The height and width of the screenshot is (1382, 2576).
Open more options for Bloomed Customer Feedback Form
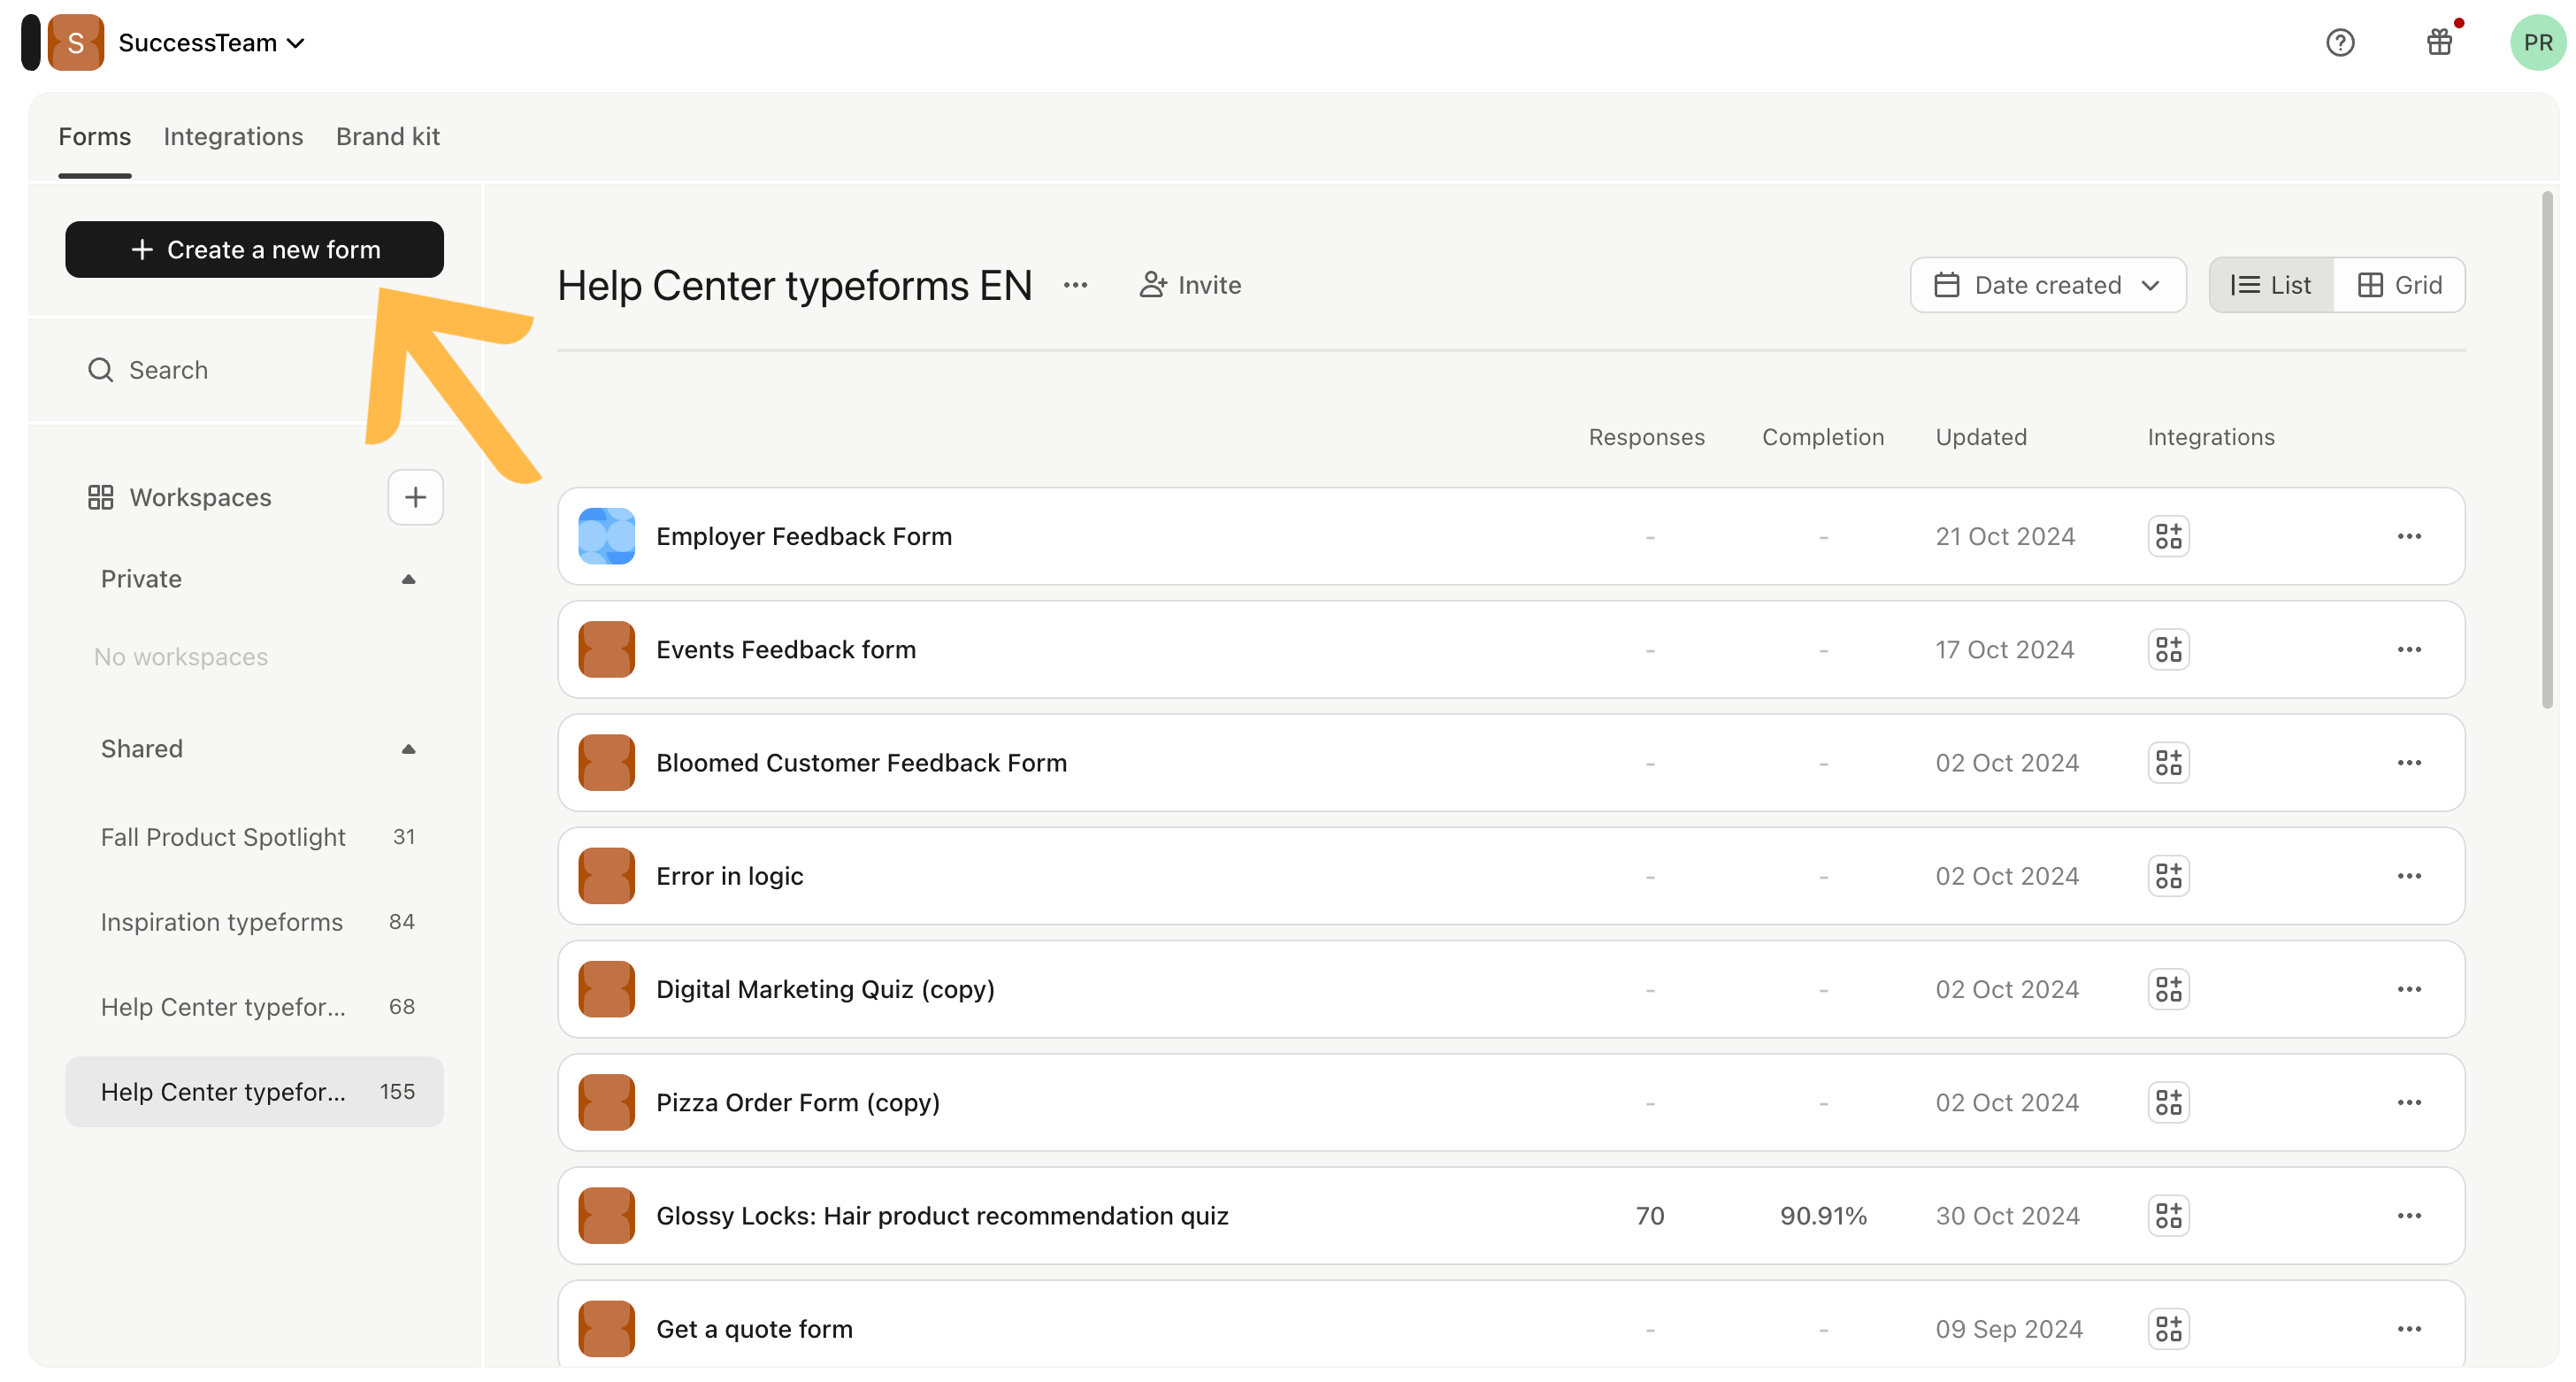2409,762
